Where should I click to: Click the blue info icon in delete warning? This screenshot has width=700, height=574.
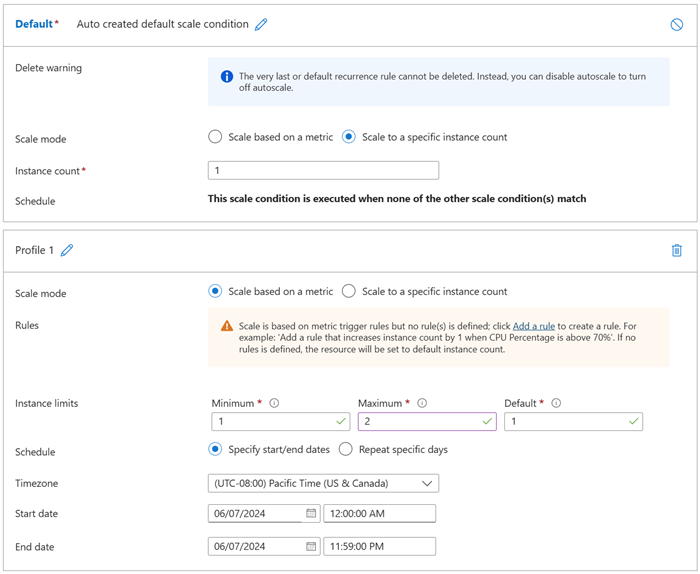pyautogui.click(x=227, y=76)
